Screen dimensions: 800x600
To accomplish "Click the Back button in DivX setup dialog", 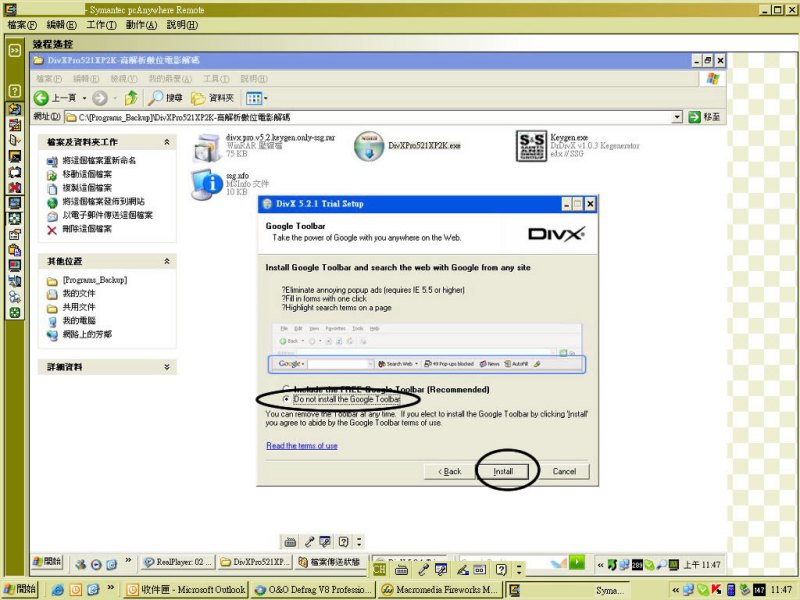I will click(x=450, y=471).
